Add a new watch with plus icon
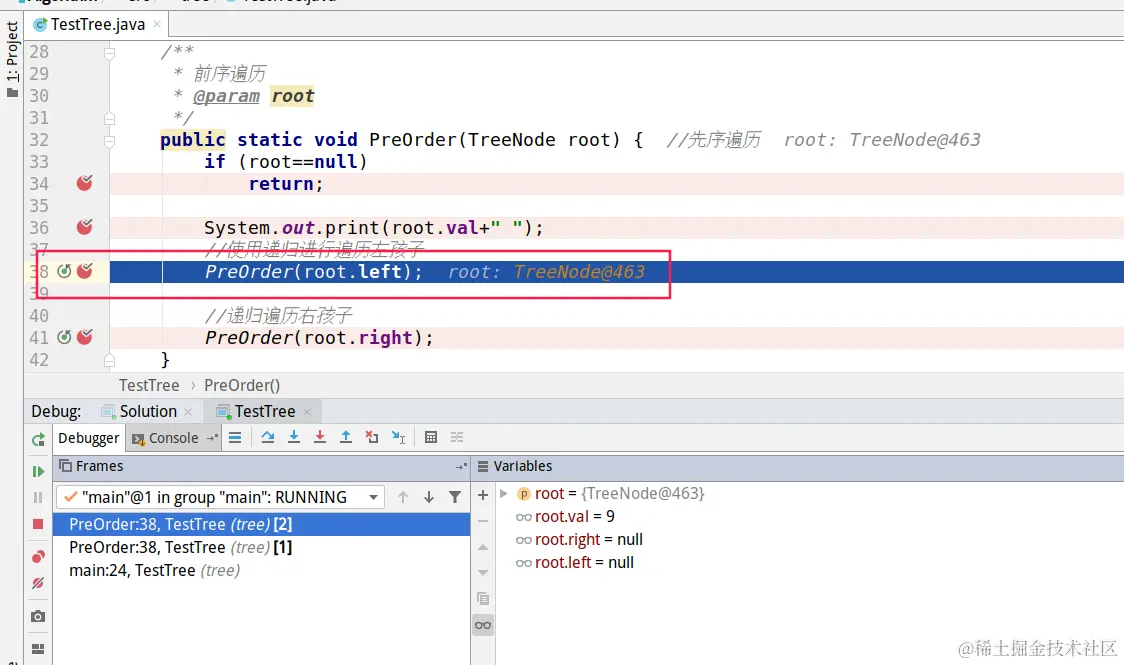Screen dimensions: 1124x665 pos(483,495)
